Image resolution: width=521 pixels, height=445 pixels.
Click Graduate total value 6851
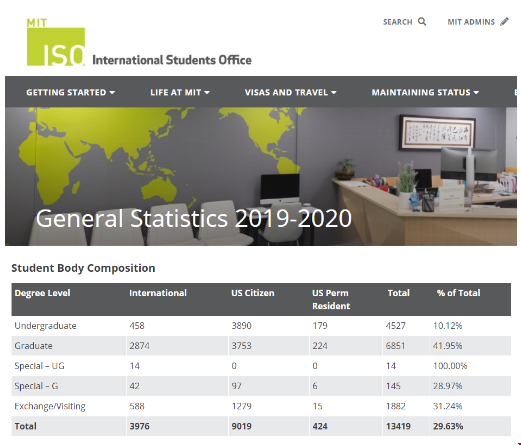396,346
